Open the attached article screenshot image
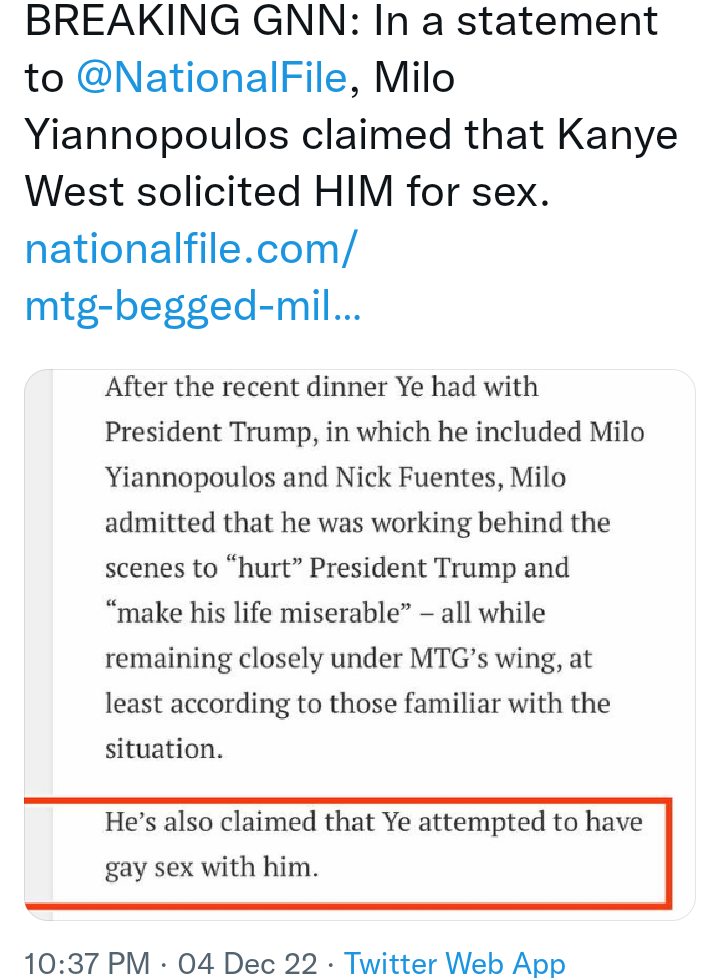The image size is (717, 978). click(x=360, y=644)
